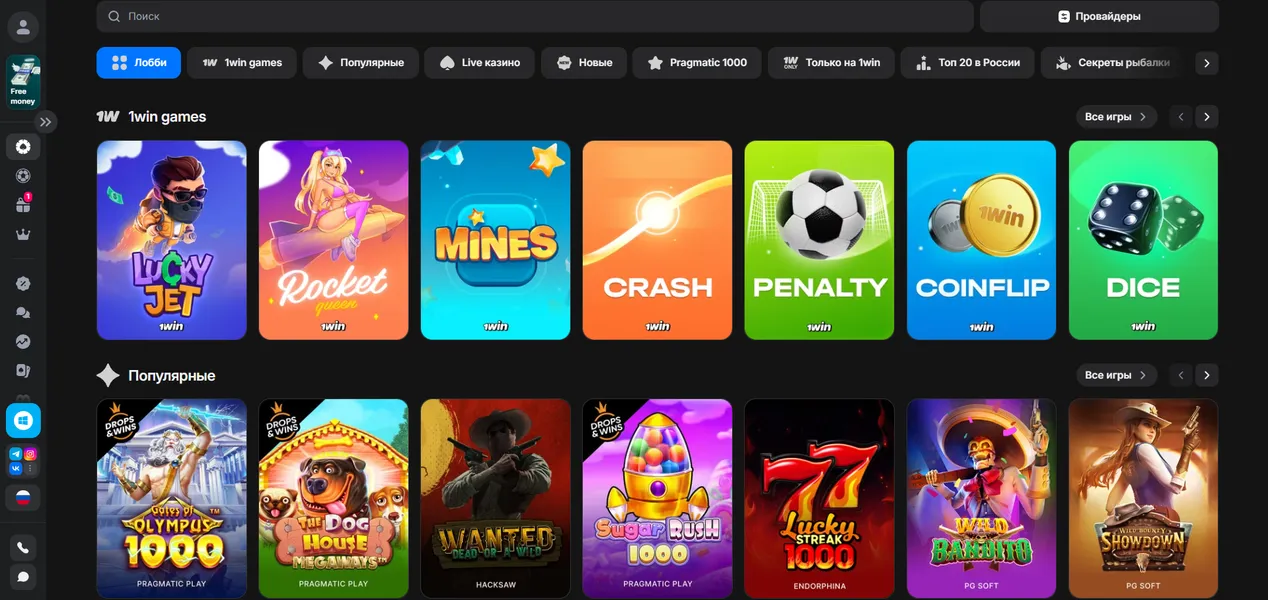Expand the sidebar with double-chevron arrow
This screenshot has width=1268, height=600.
46,122
